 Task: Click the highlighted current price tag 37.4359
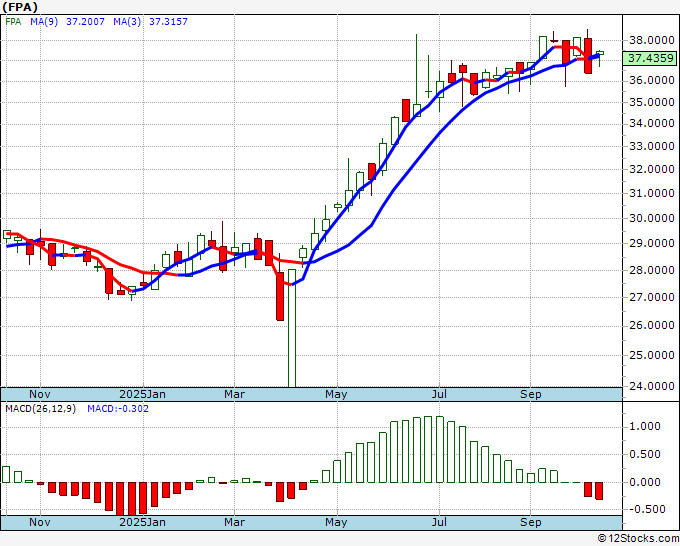[650, 58]
